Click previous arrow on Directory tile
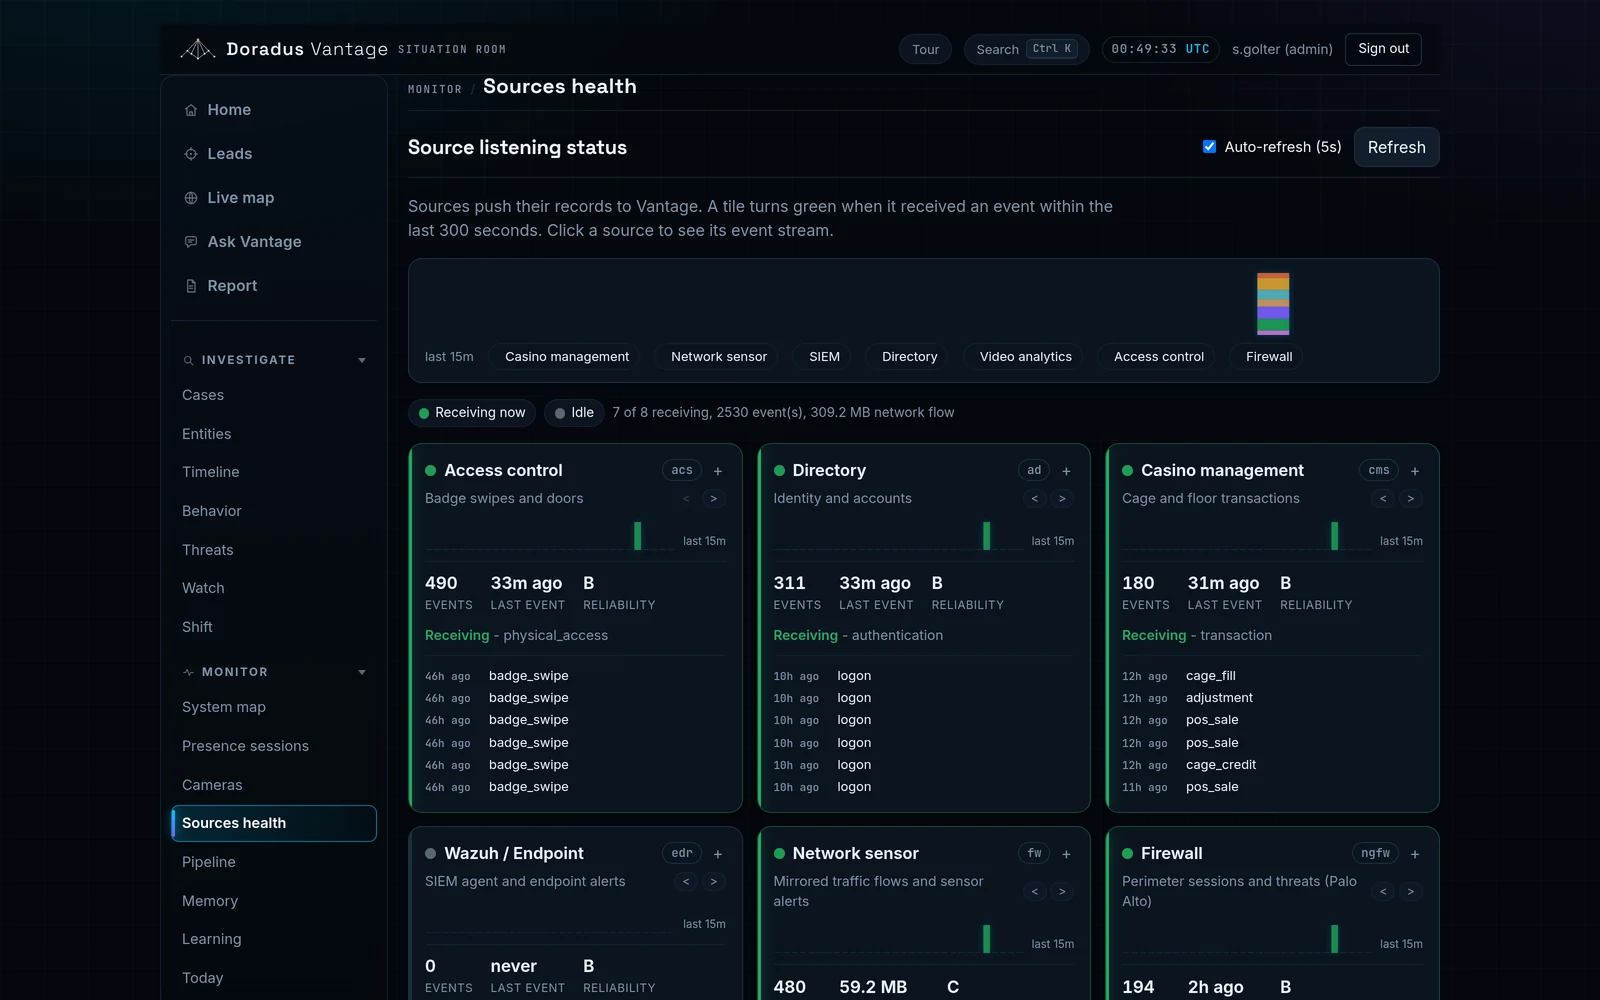 (1035, 498)
